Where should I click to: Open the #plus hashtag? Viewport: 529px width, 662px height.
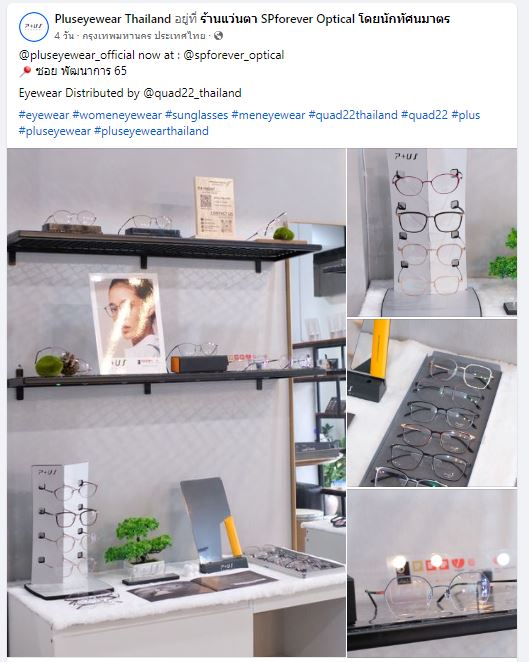(x=466, y=115)
